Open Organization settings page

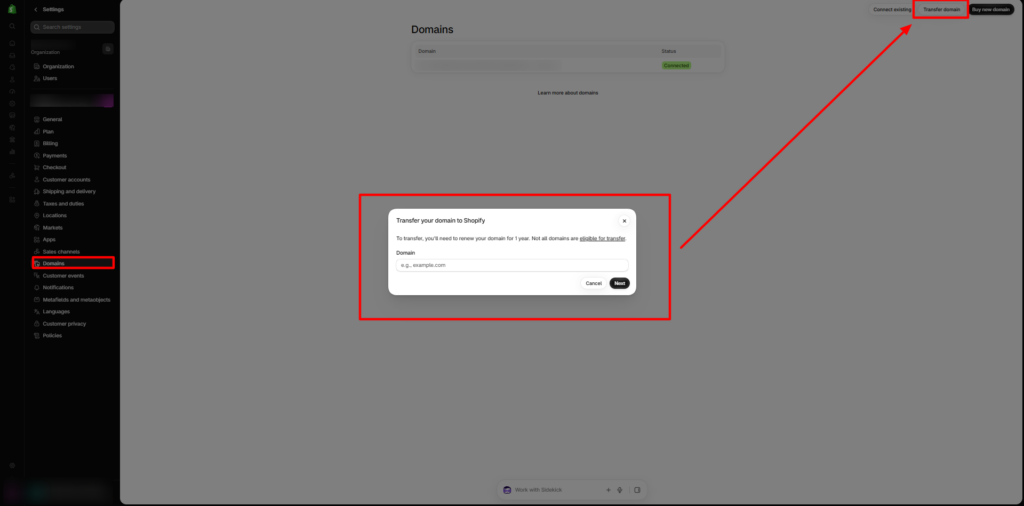[x=58, y=67]
